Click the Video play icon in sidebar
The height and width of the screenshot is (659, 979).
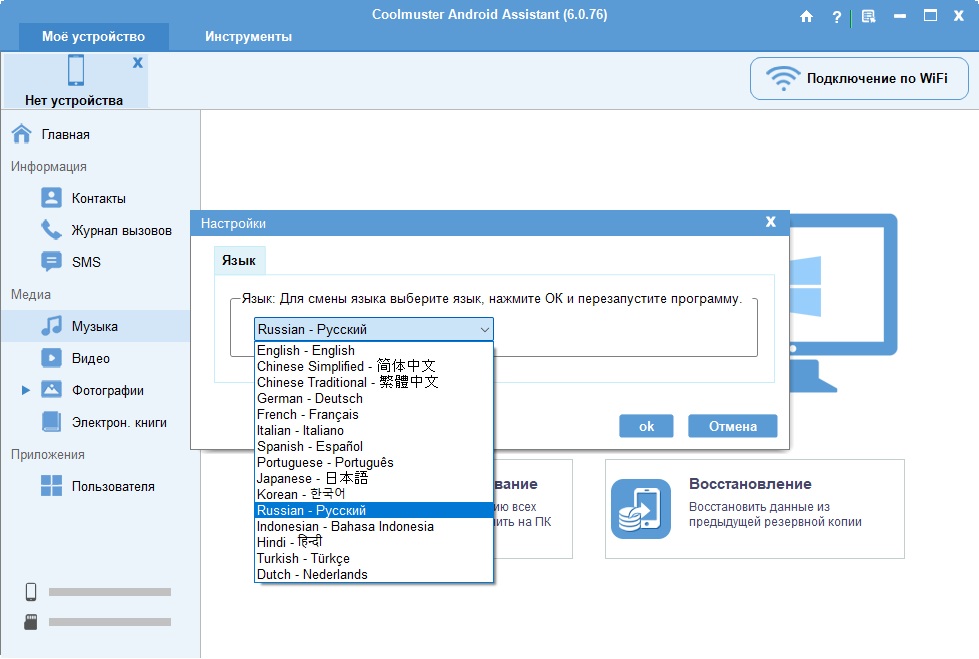[52, 358]
